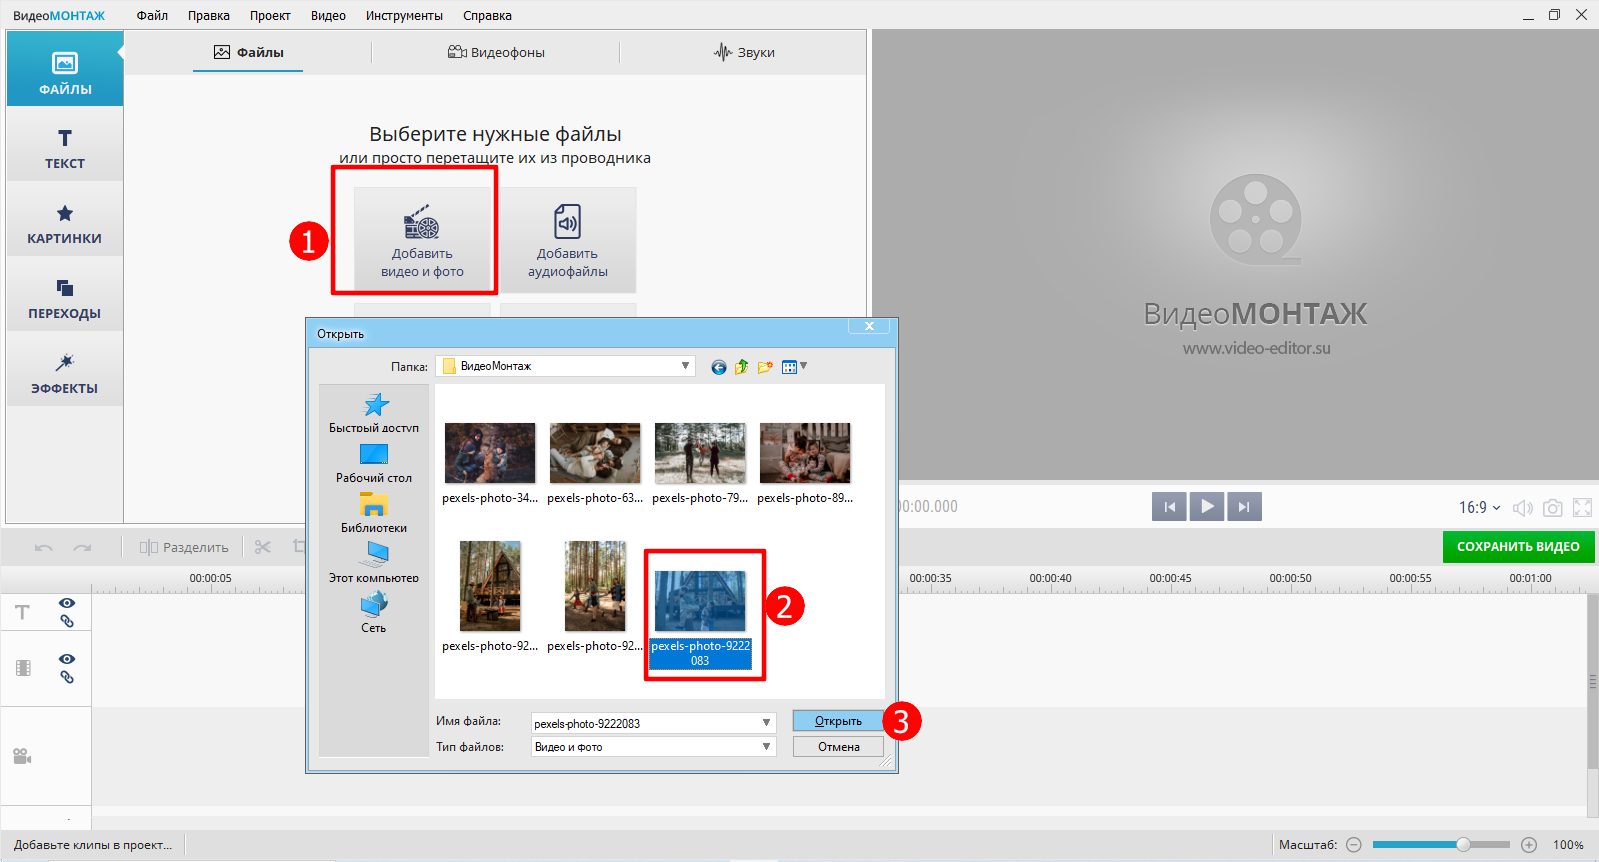
Task: Go back with the dialog's blue arrow
Action: tap(718, 367)
